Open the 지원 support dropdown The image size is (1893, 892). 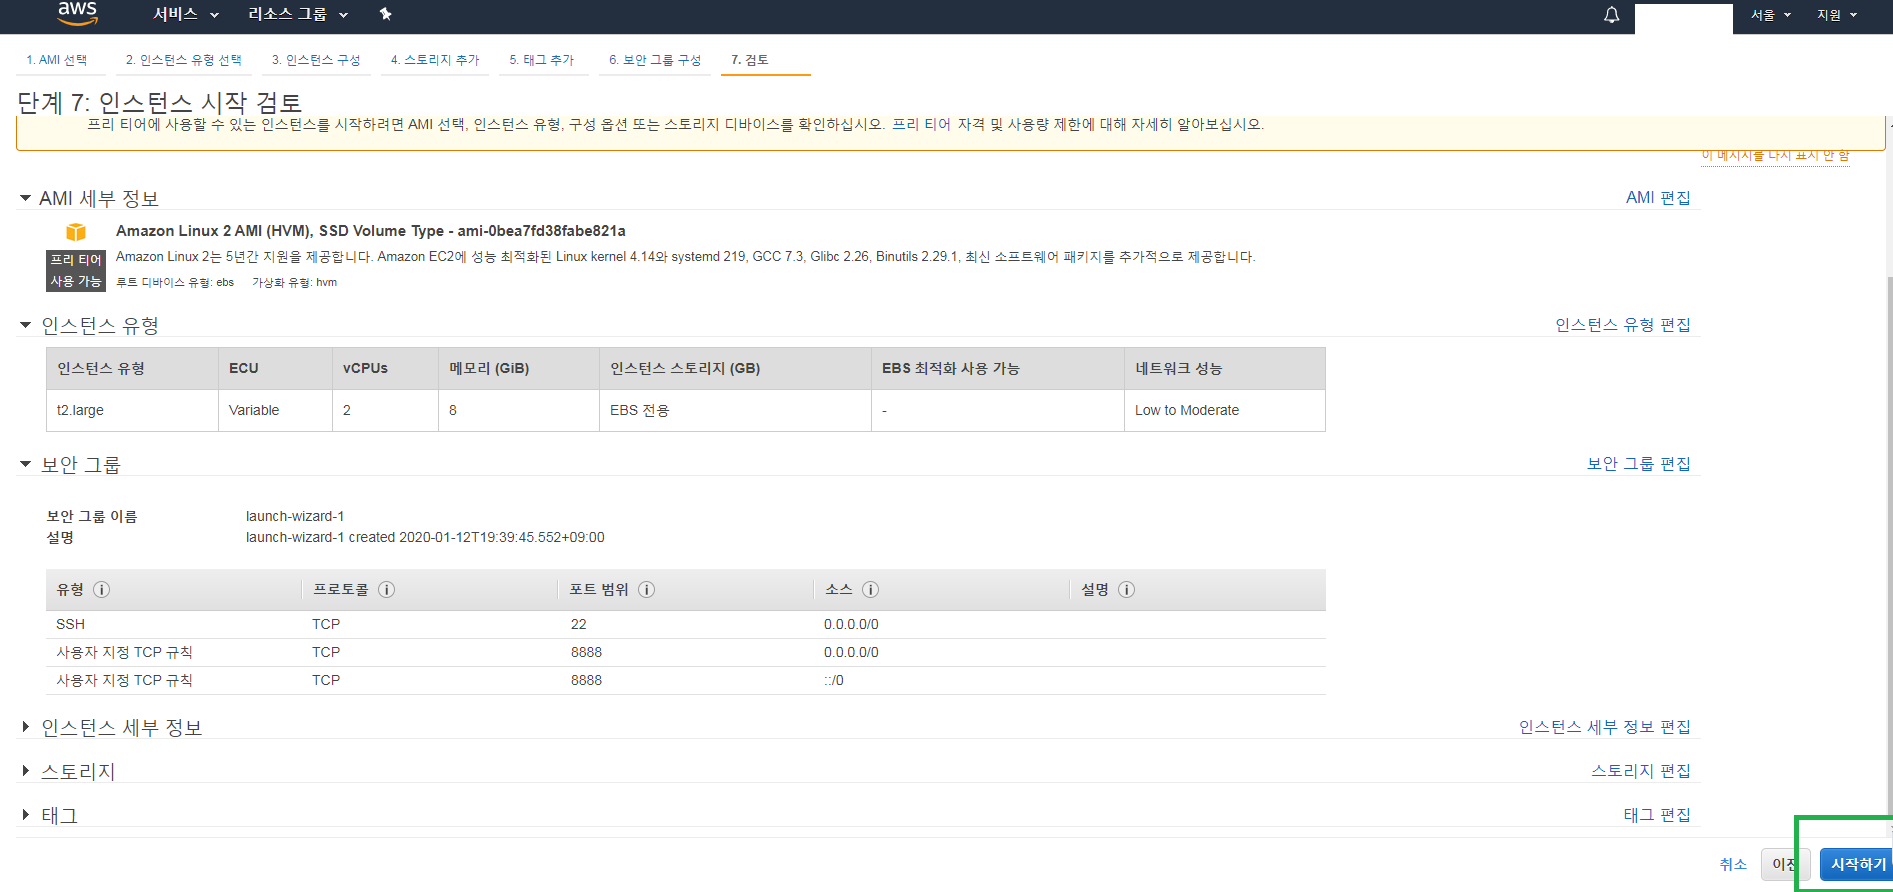point(1837,15)
